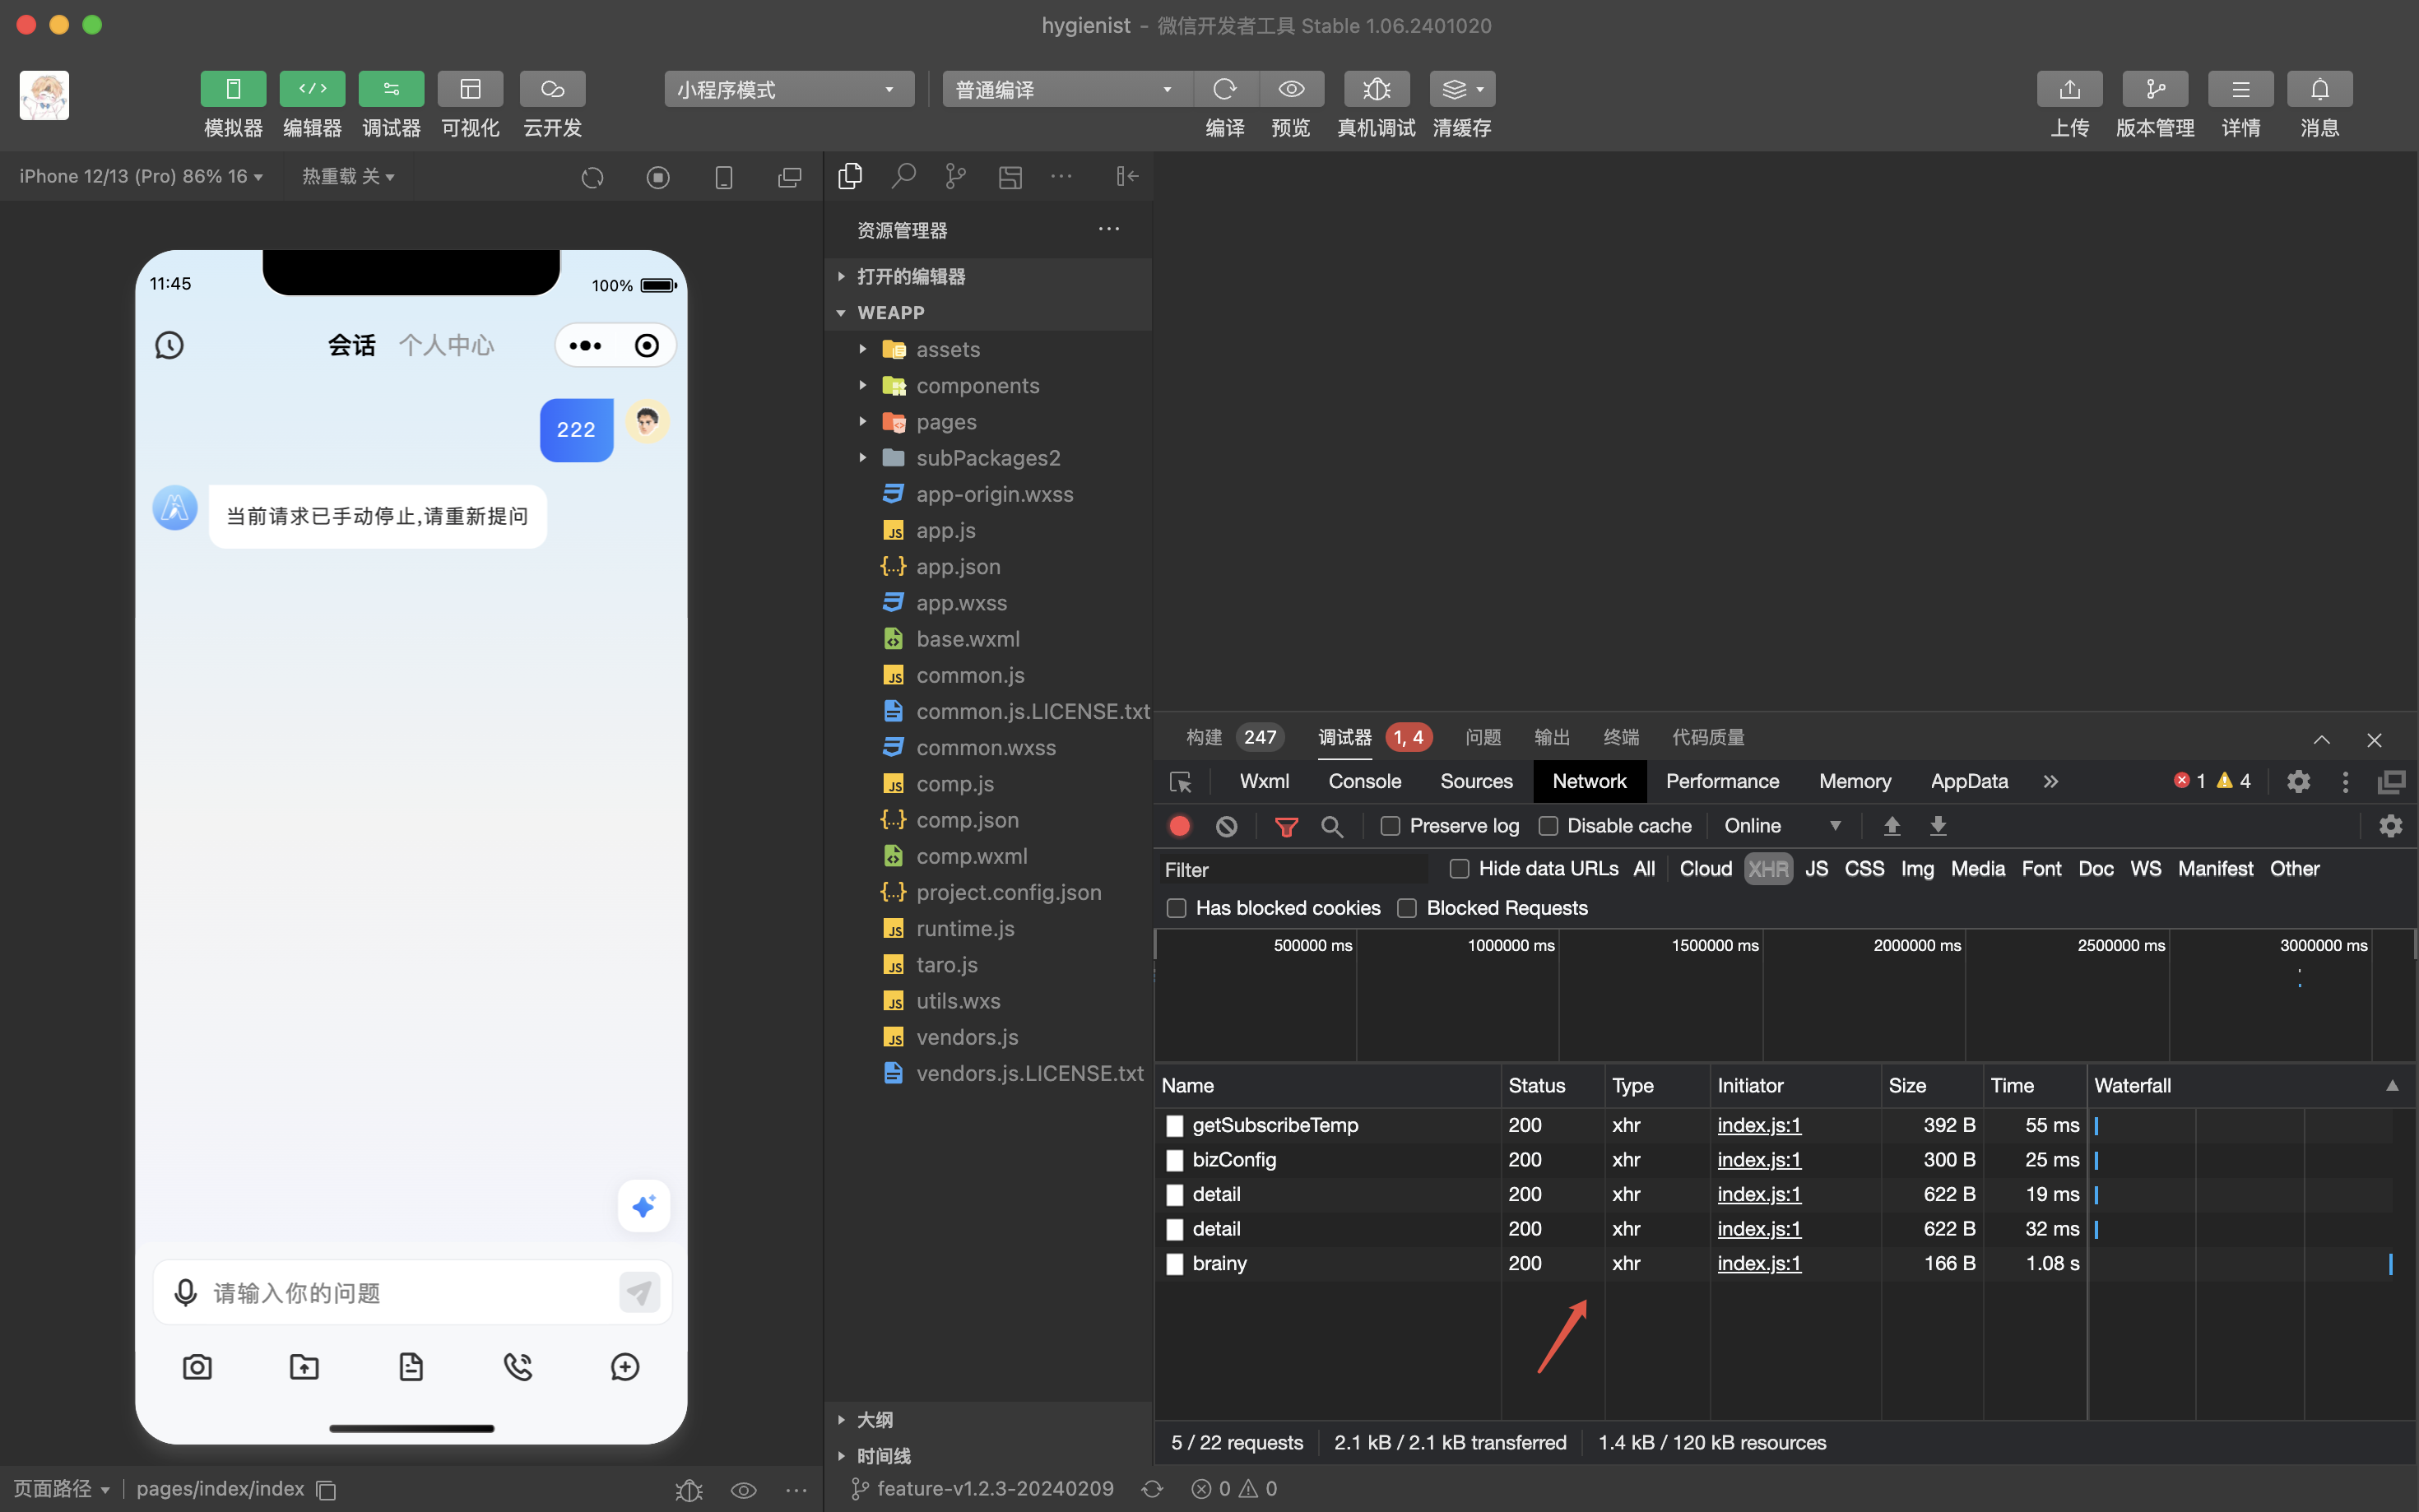This screenshot has width=2419, height=1512.
Task: Clear network log with block icon
Action: [1226, 826]
